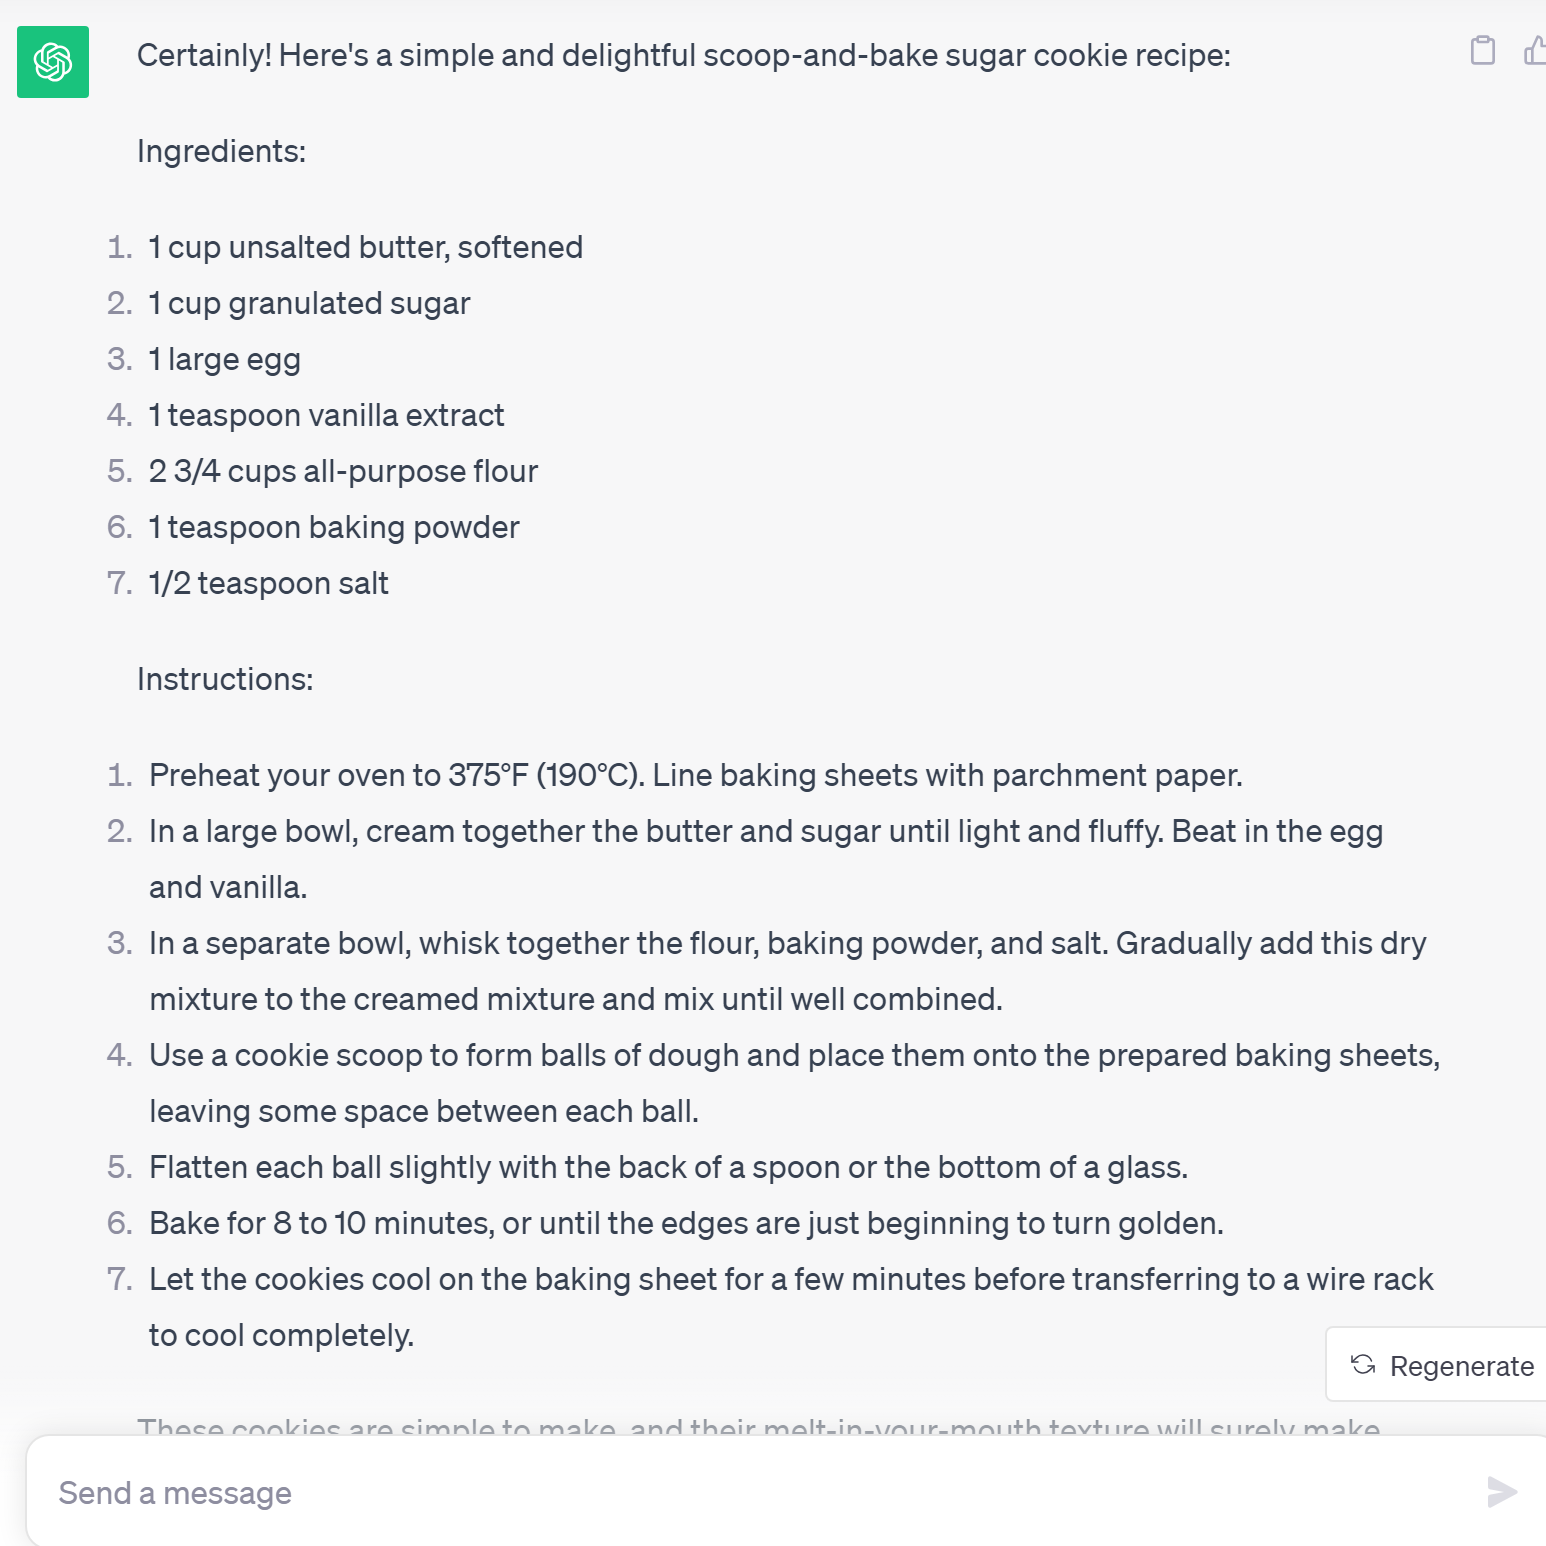1546x1546 pixels.
Task: Click the send message arrow icon
Action: (x=1501, y=1492)
